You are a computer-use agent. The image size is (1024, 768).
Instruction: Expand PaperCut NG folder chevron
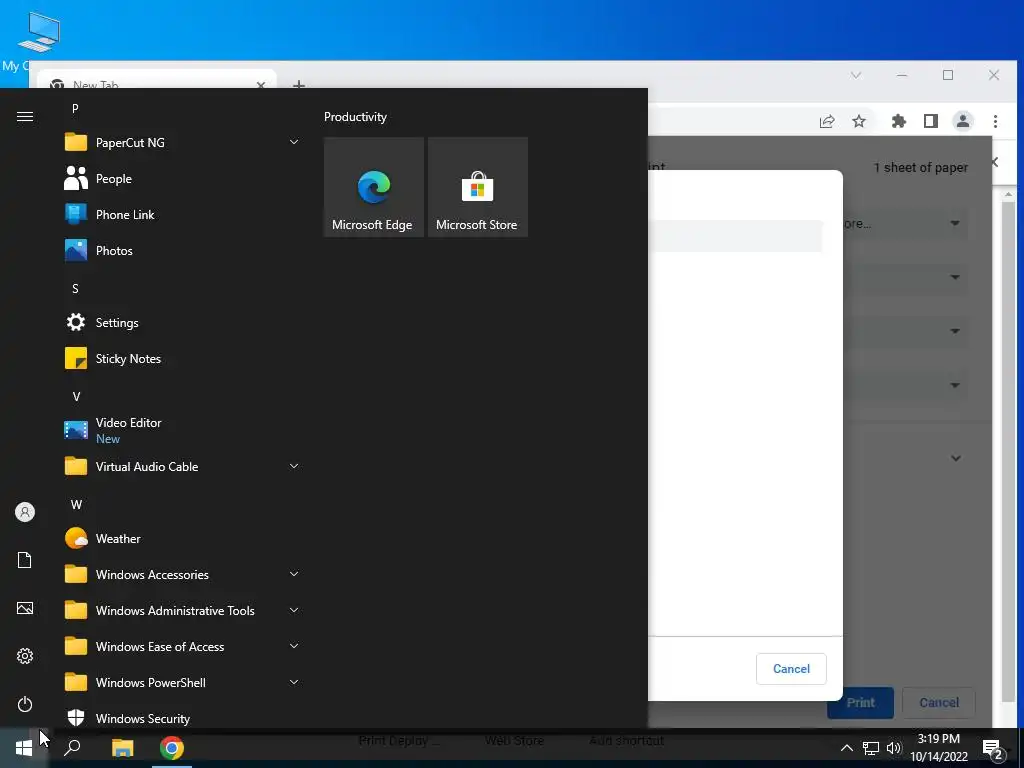click(294, 142)
